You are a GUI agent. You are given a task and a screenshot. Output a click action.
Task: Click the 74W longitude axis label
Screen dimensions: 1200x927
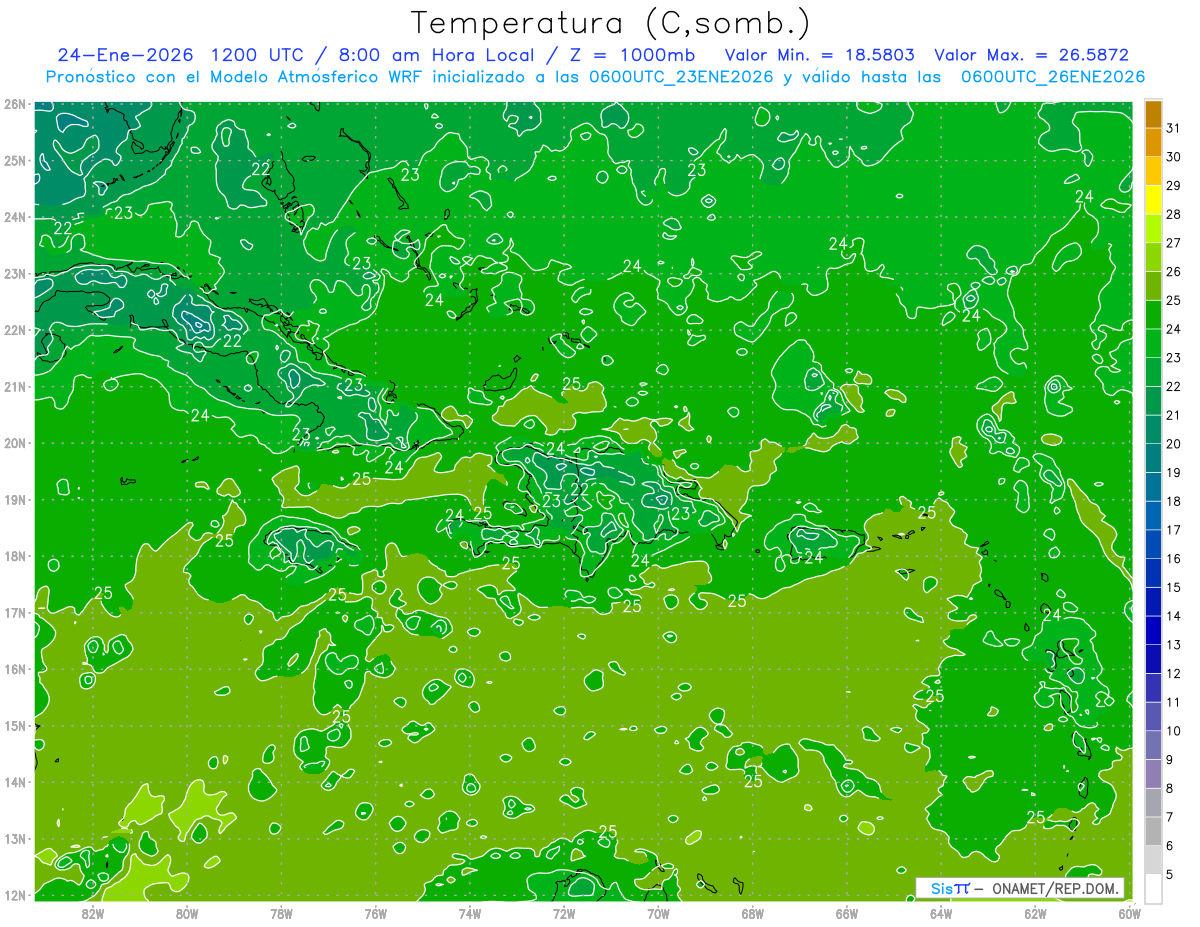(x=469, y=913)
